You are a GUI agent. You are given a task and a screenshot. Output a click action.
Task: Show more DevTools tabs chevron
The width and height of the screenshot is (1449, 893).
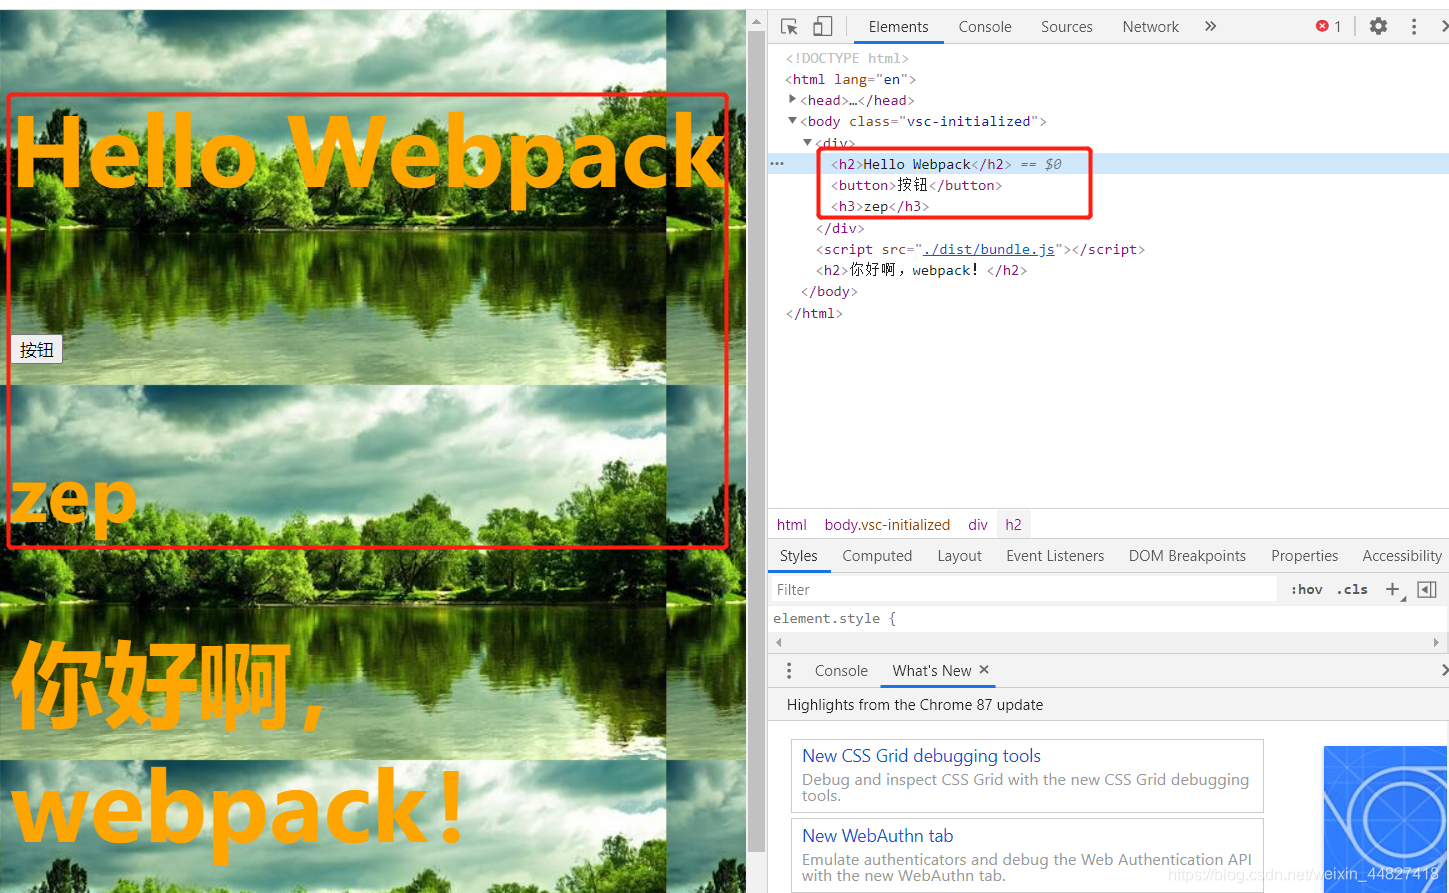[x=1210, y=27]
